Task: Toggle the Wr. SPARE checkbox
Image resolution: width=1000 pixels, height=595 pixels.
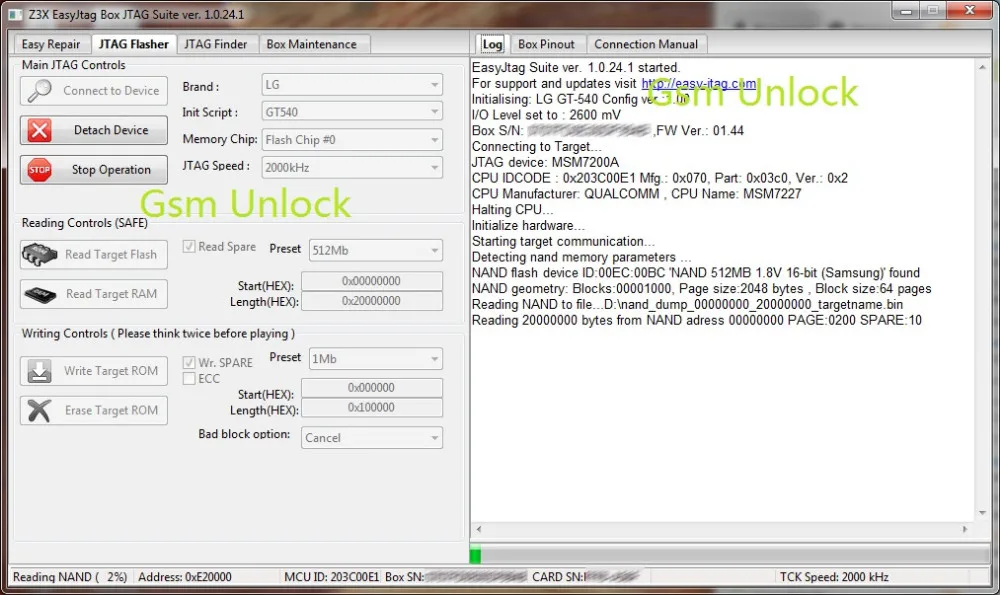Action: [189, 362]
